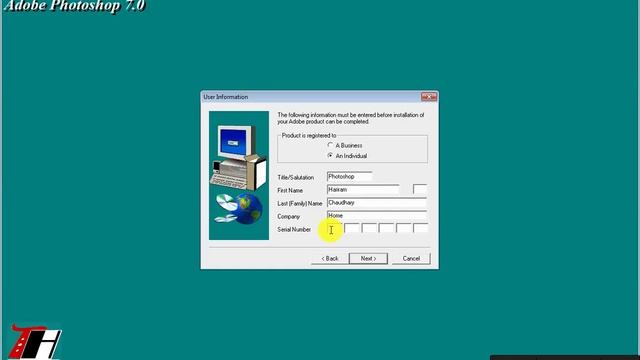Click the sixth Serial Number box
Viewport: 640px width, 360px height.
tap(420, 229)
